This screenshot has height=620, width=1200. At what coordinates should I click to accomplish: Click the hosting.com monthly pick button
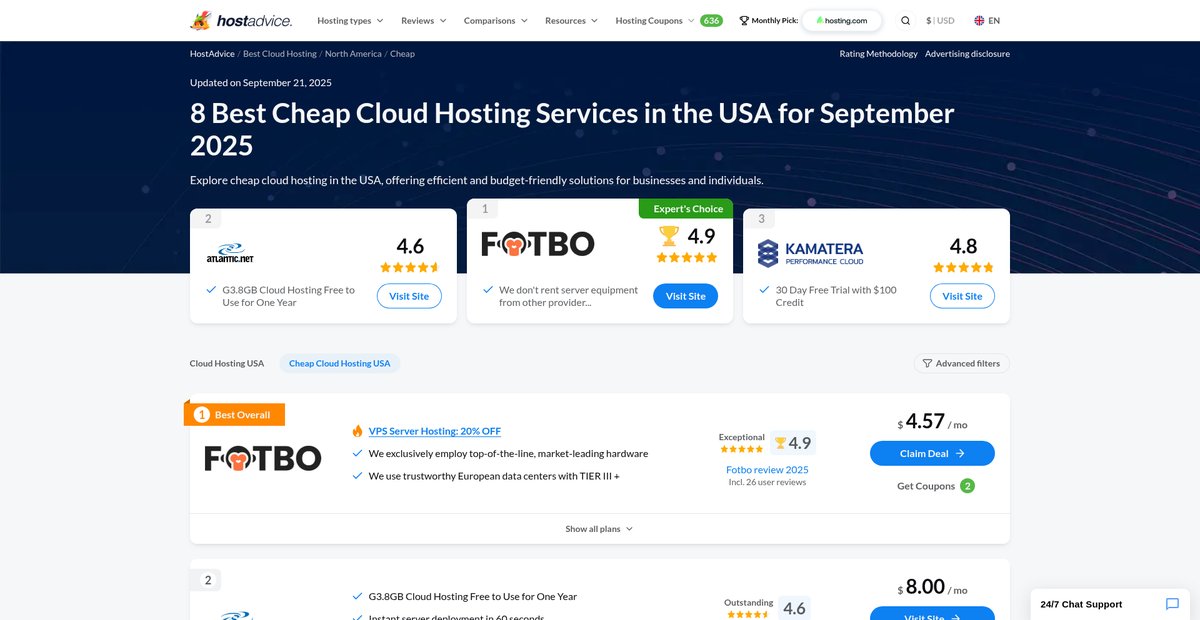click(841, 20)
